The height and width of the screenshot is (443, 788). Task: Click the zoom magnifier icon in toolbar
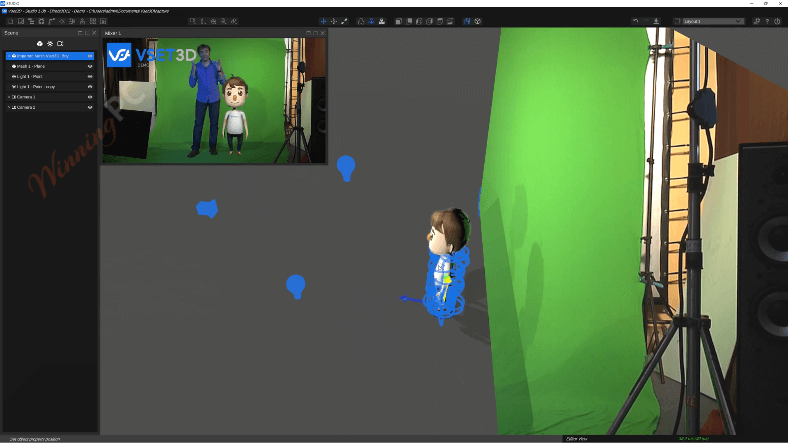(224, 21)
